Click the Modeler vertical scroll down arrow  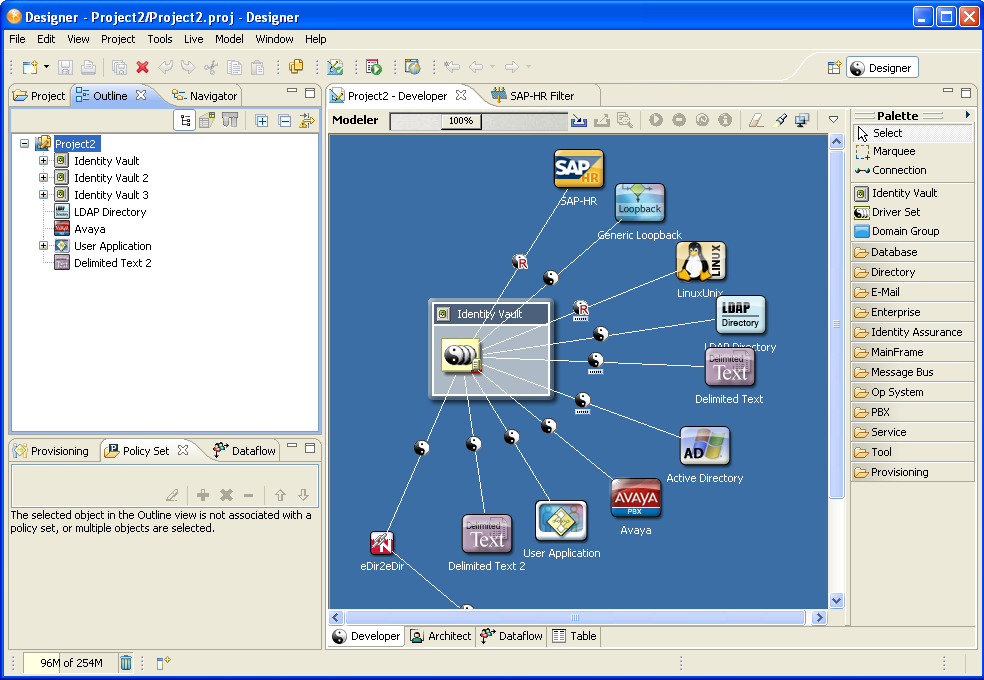click(836, 600)
